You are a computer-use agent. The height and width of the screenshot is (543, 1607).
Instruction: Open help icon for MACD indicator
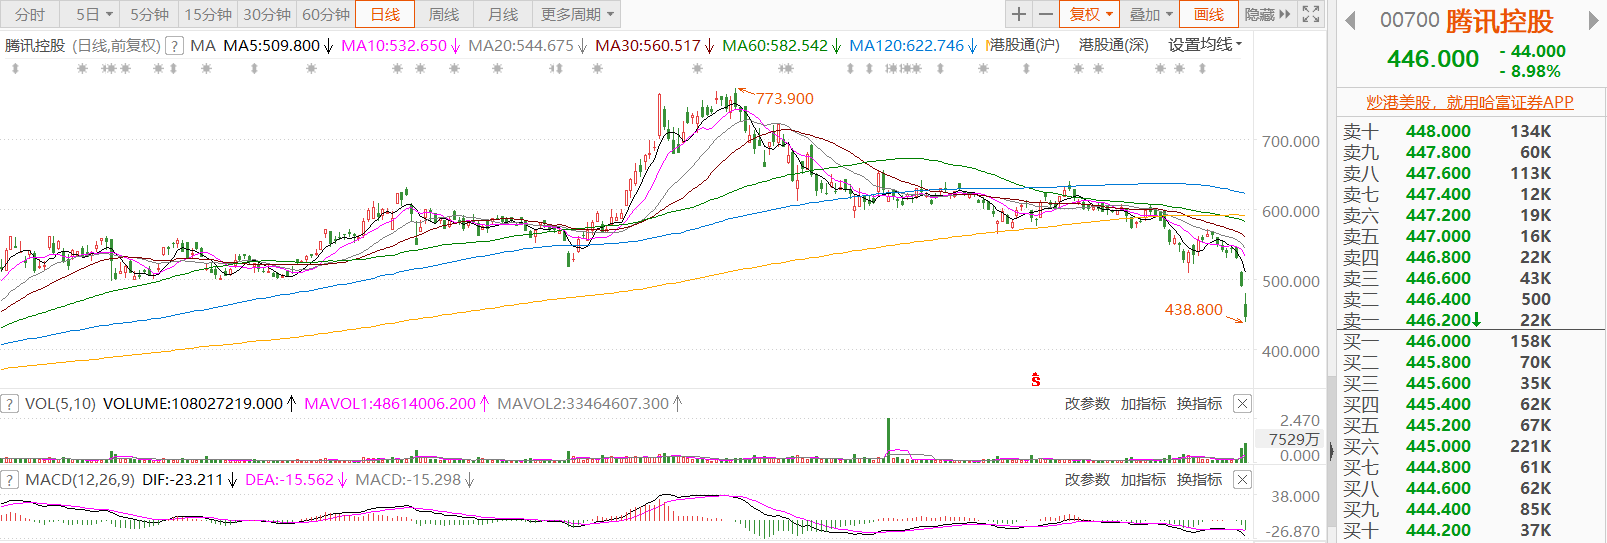pos(10,480)
